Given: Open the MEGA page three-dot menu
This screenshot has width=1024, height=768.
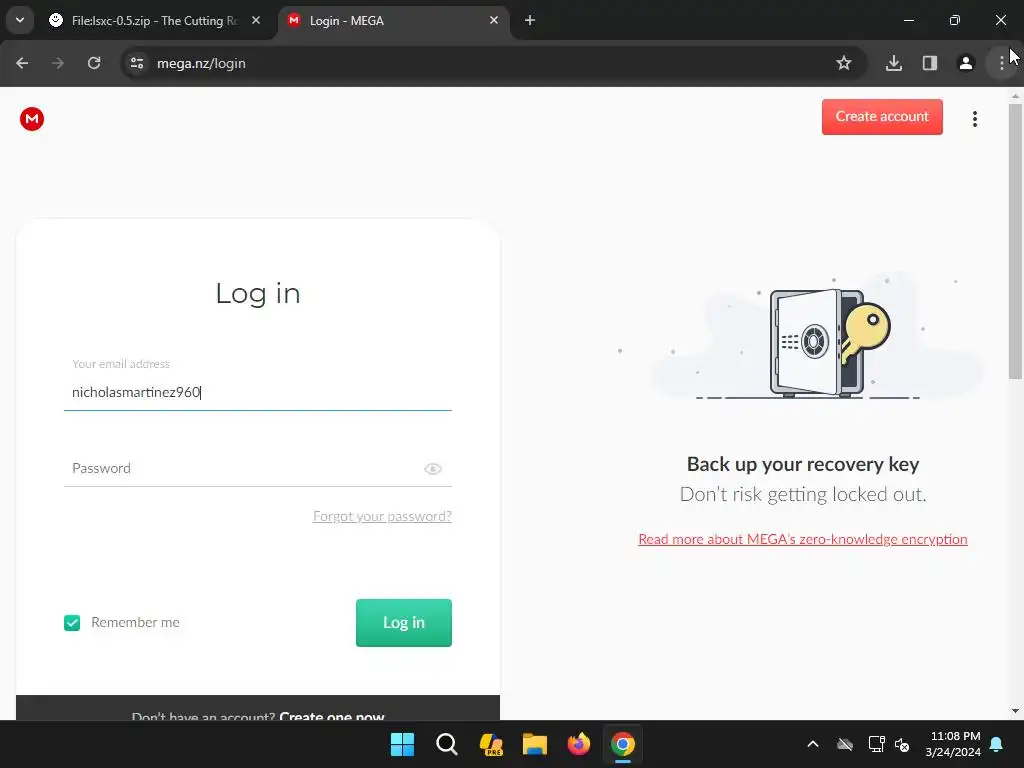Looking at the screenshot, I should pyautogui.click(x=974, y=119).
